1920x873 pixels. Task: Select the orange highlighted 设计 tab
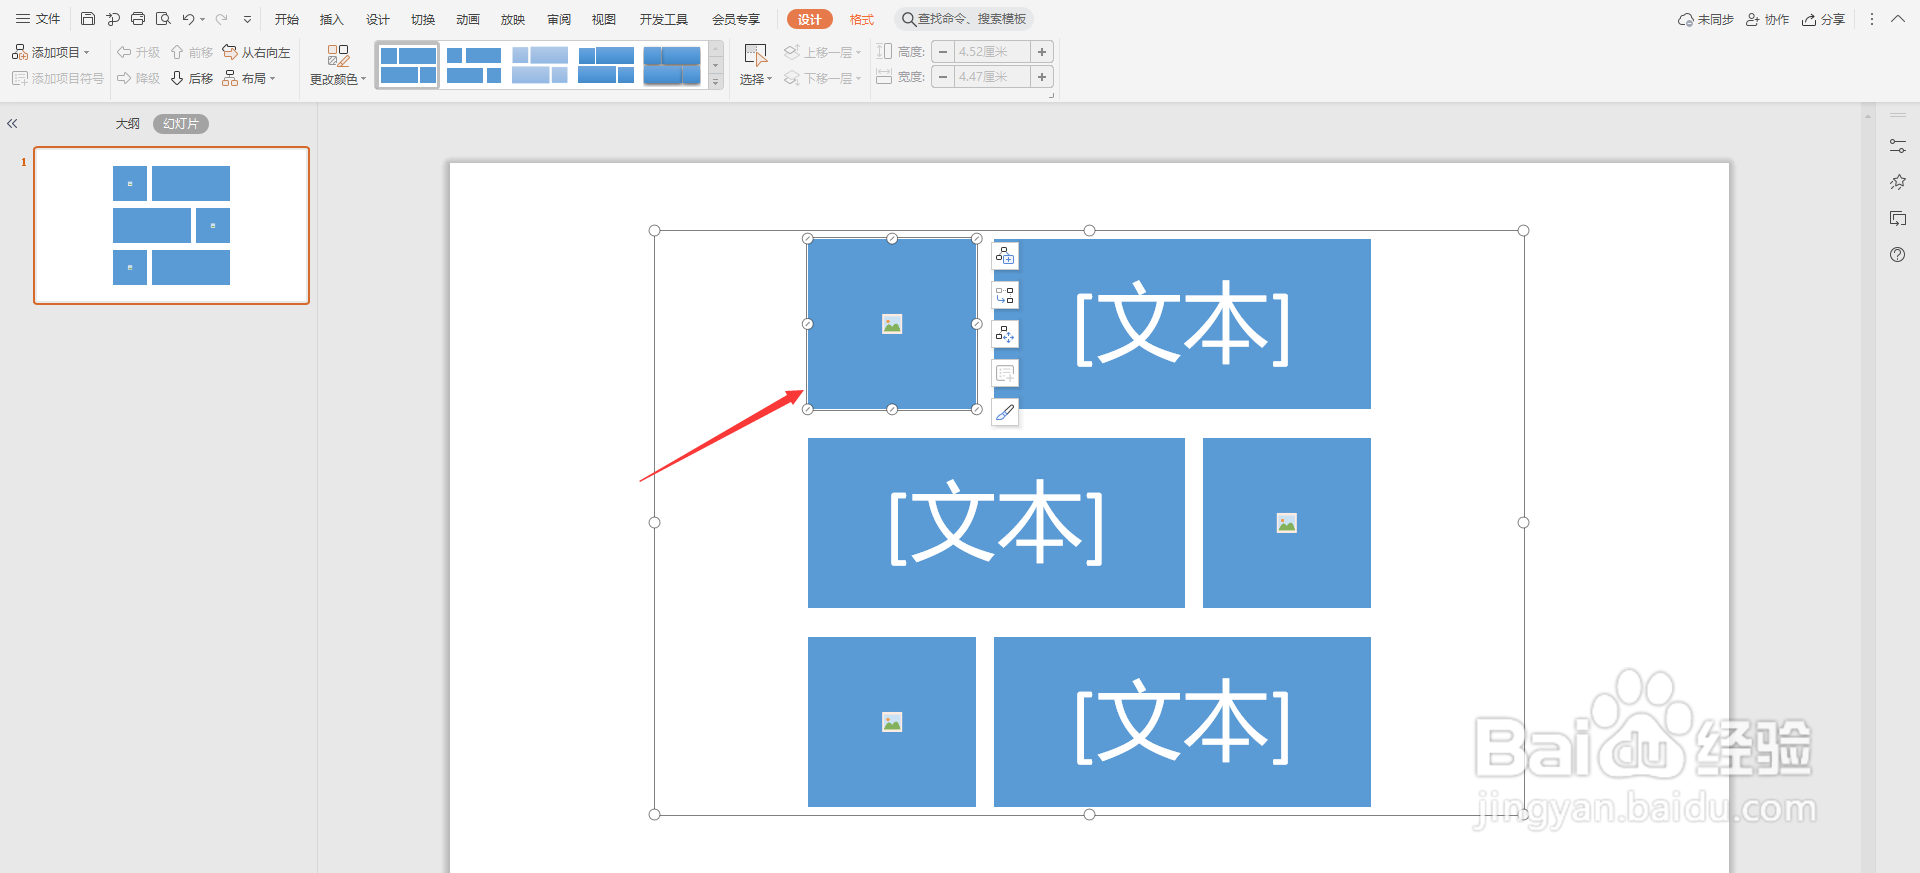(x=810, y=19)
